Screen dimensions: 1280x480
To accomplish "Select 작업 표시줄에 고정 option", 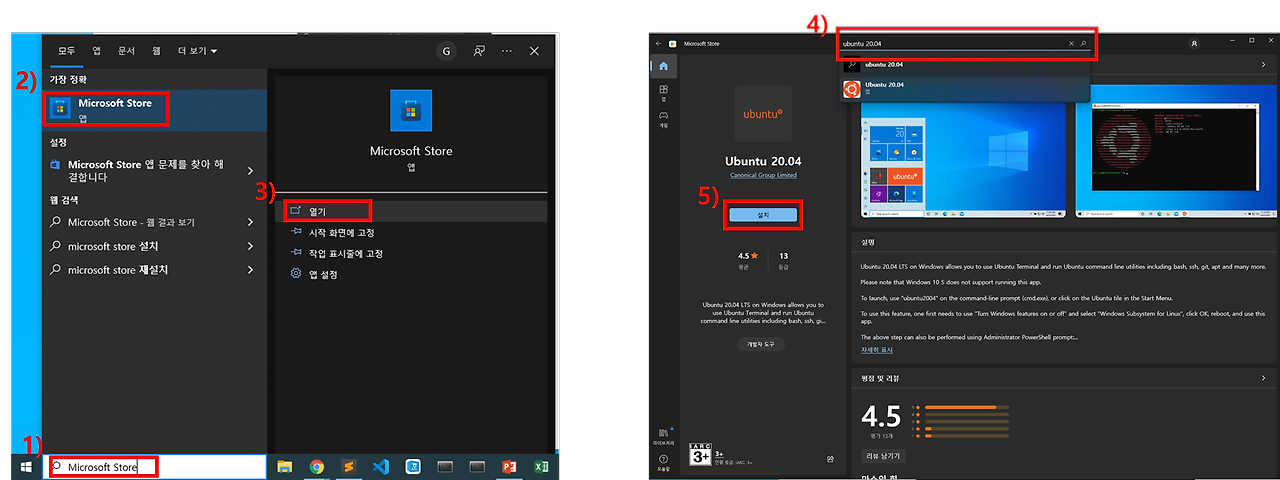I will (346, 254).
